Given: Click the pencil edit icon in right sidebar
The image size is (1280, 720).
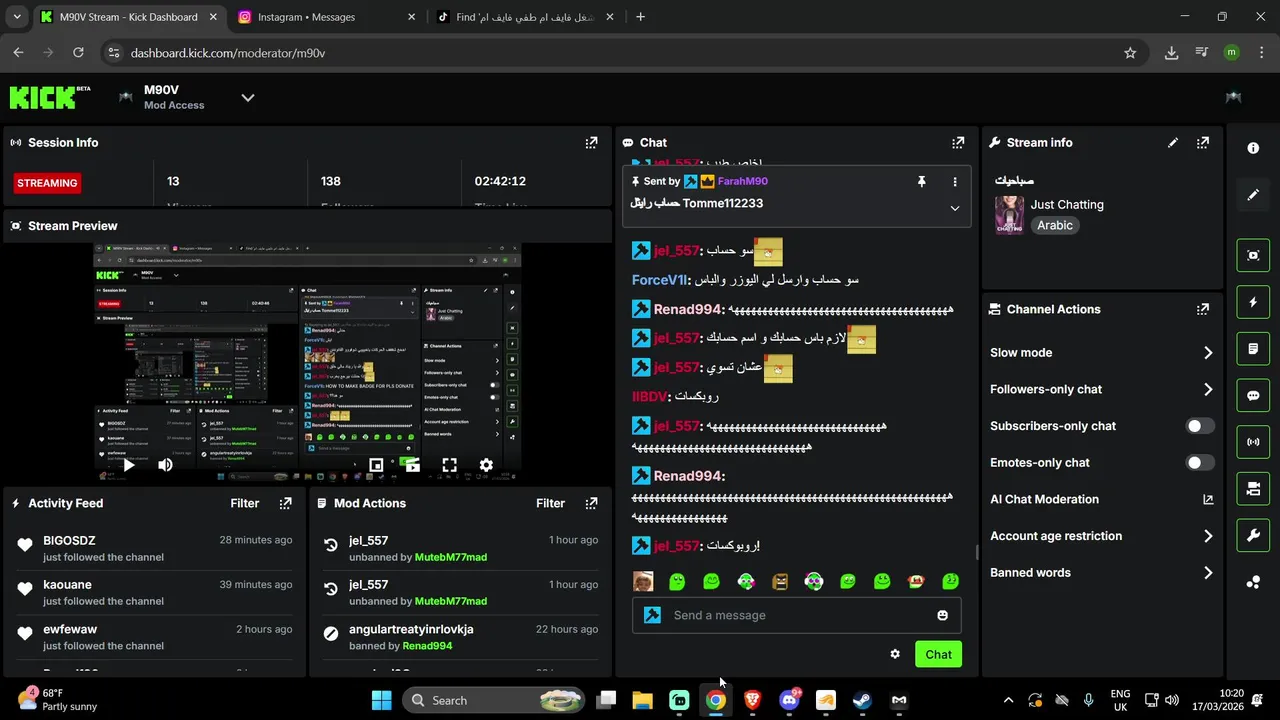Looking at the screenshot, I should (x=1253, y=195).
